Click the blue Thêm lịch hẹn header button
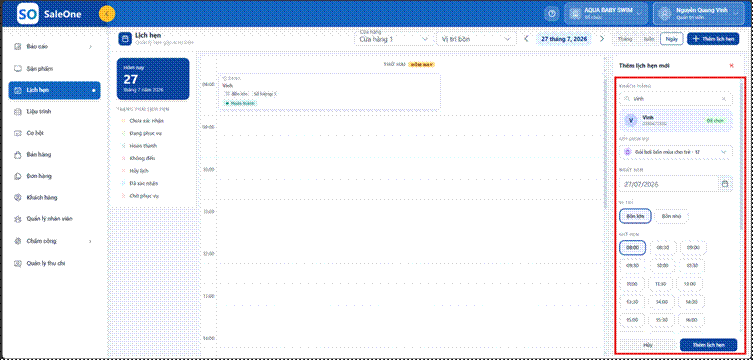Viewport: 753px width, 360px height. (x=713, y=39)
